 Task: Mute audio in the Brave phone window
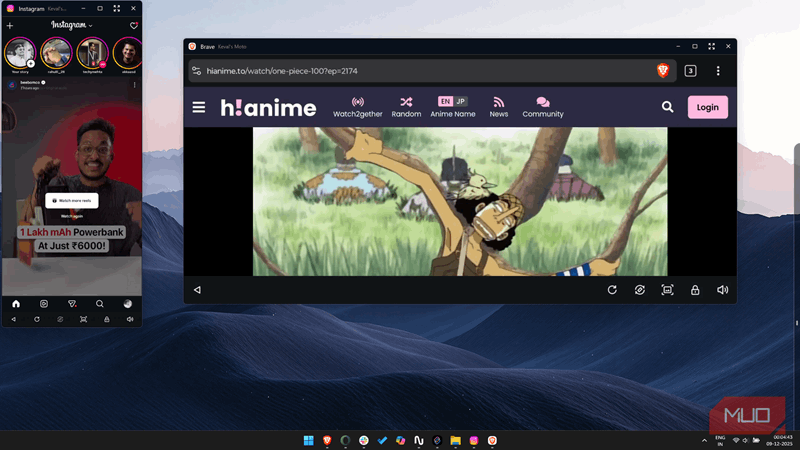tap(722, 290)
